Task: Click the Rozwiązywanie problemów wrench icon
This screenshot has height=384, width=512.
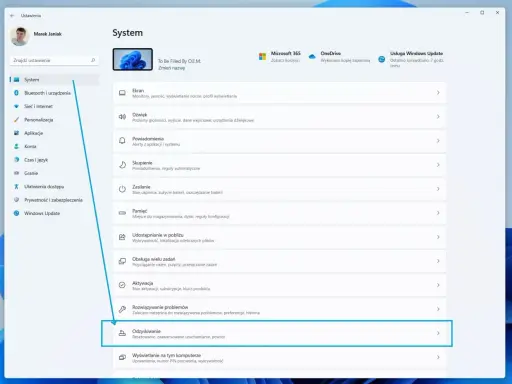Action: 122,309
